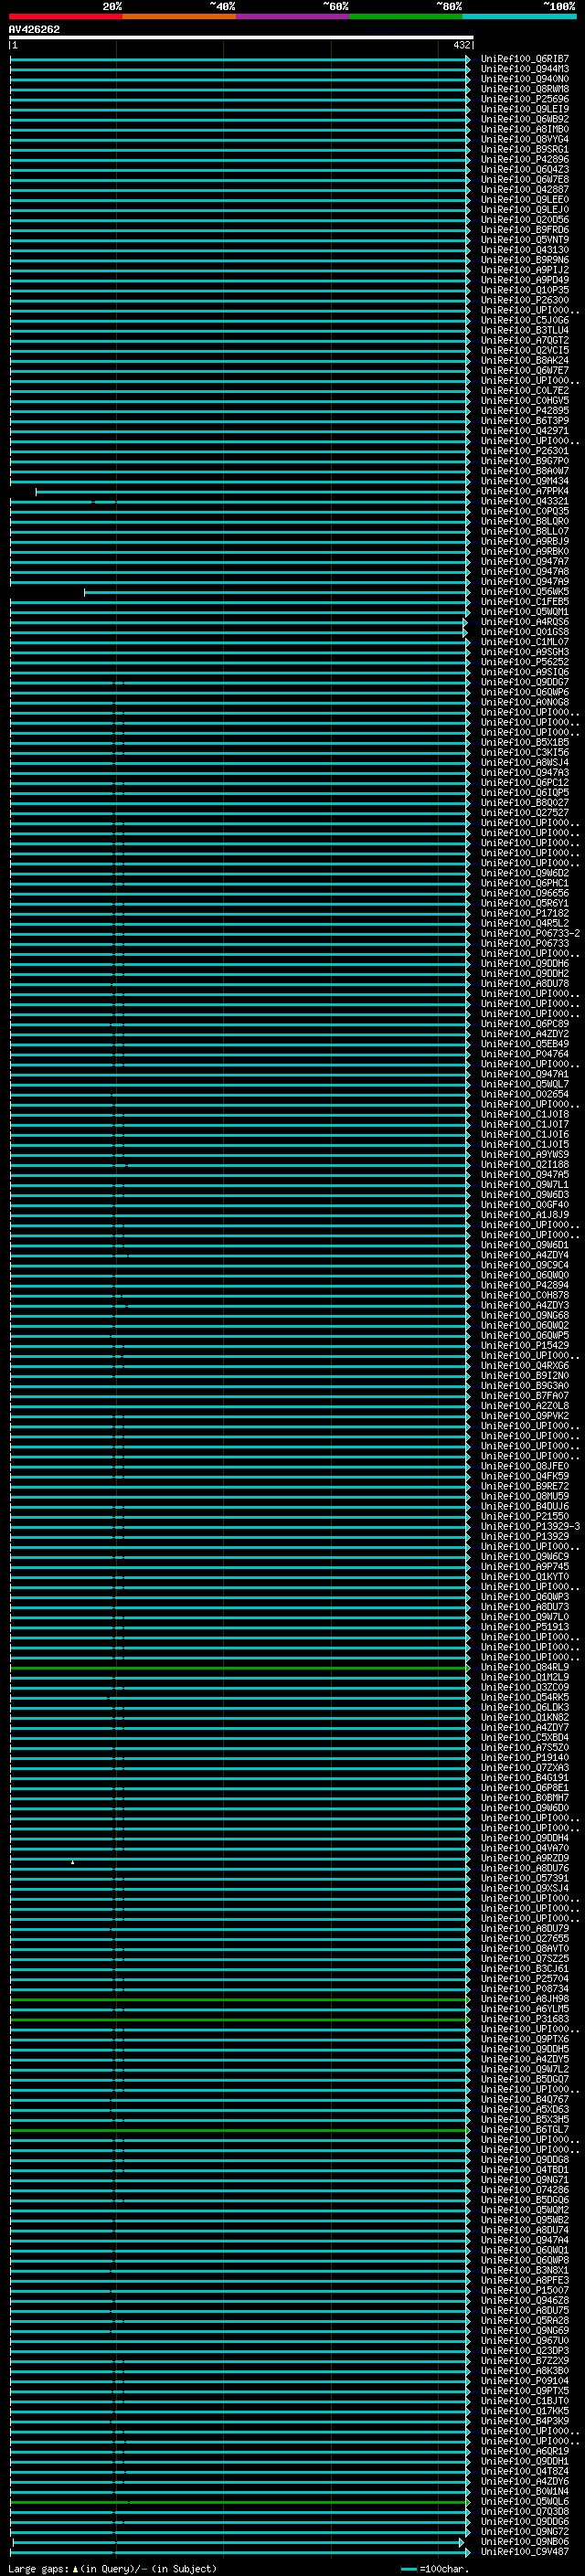Select the UniRef100_O96656 label

tap(524, 893)
